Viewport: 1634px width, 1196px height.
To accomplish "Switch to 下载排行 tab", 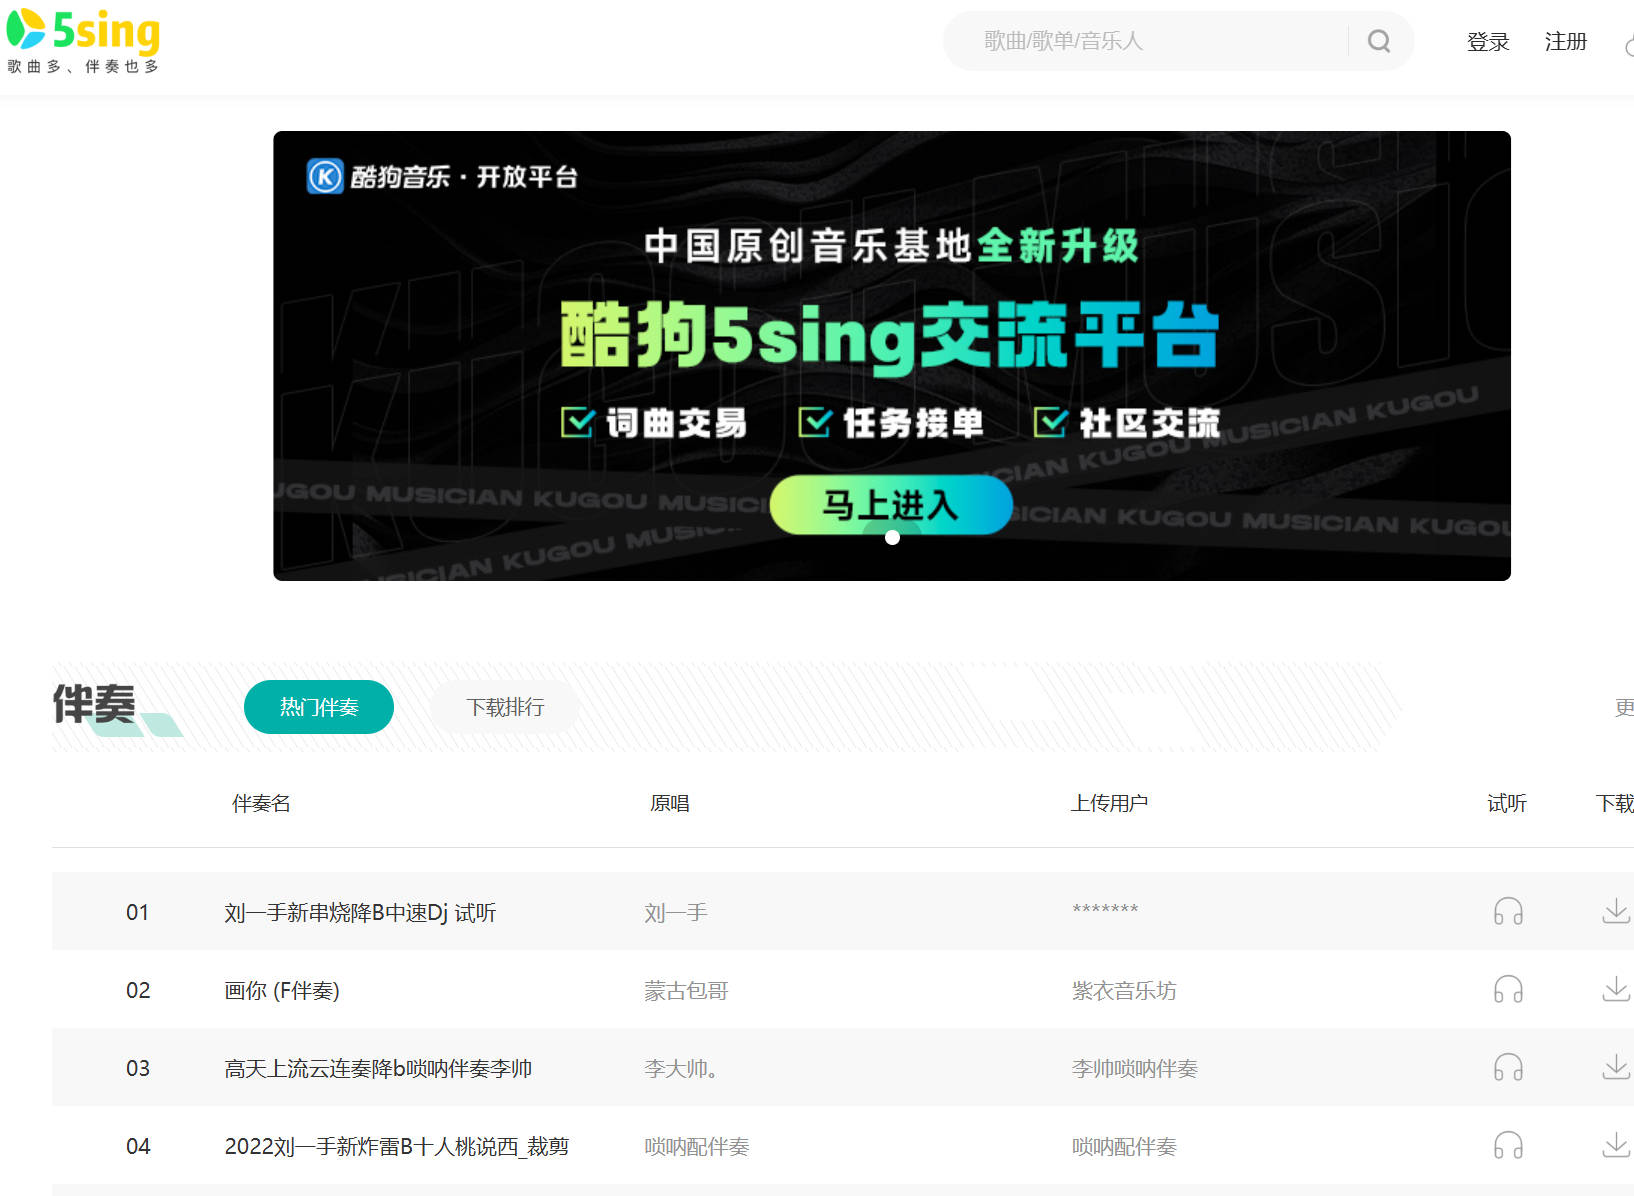I will click(x=505, y=707).
